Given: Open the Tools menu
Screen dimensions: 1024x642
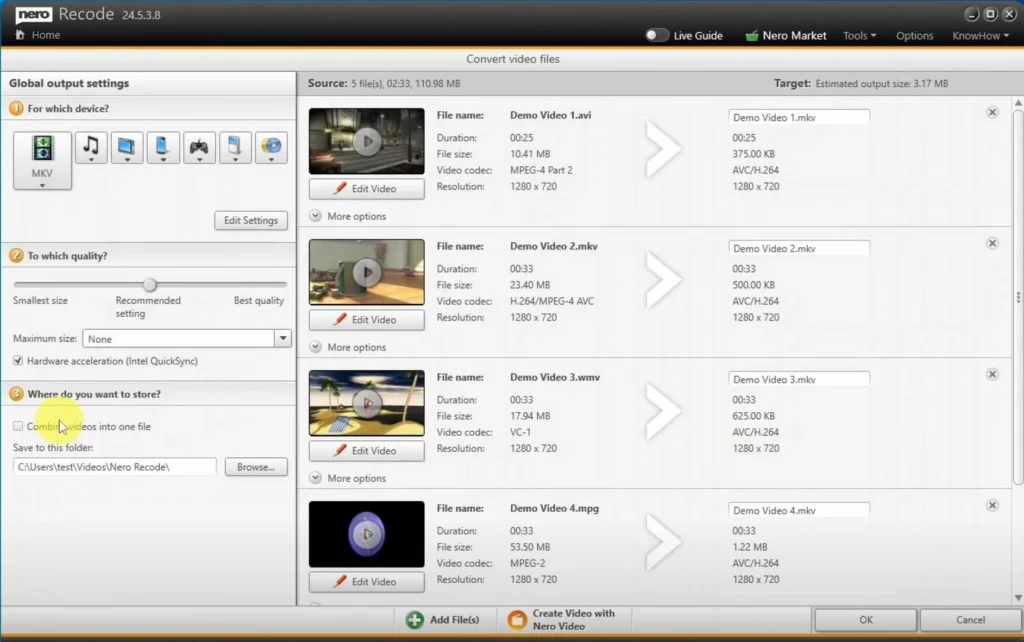Looking at the screenshot, I should [x=858, y=35].
